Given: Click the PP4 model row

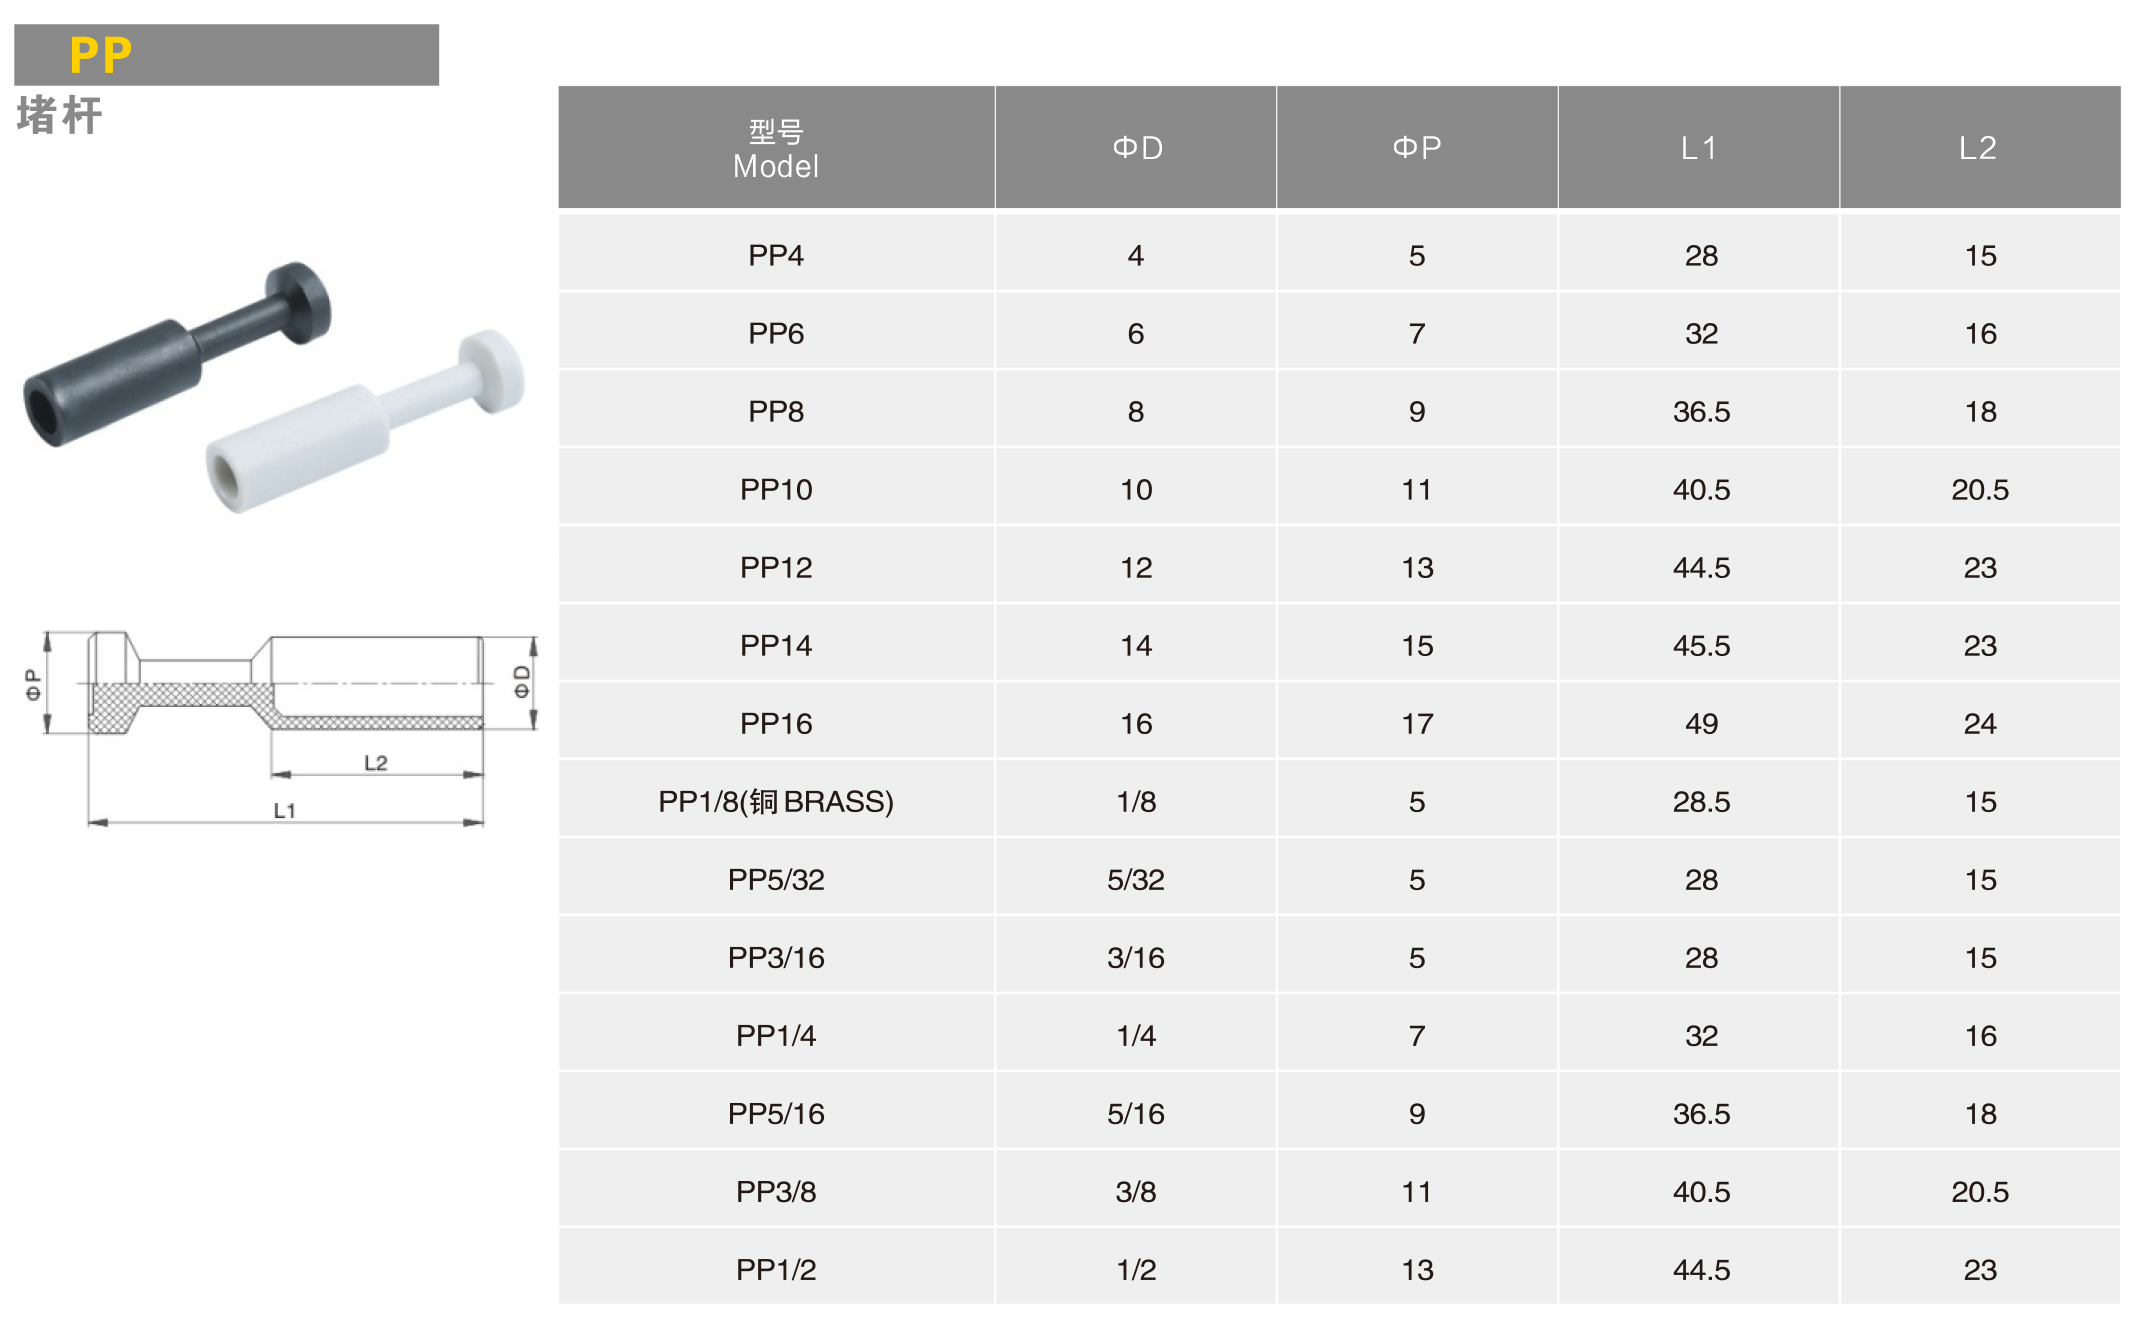Looking at the screenshot, I should [1339, 255].
